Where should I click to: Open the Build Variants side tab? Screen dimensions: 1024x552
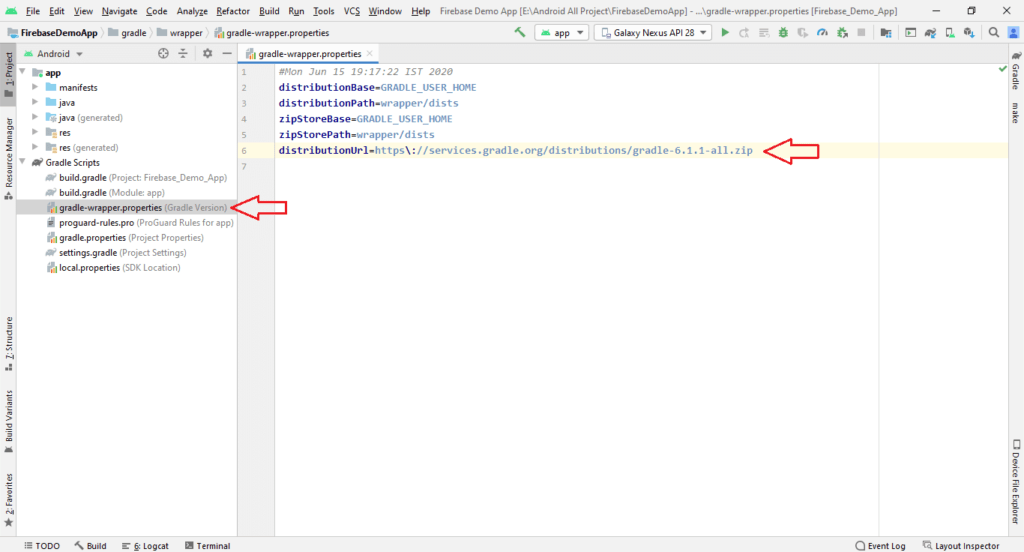tap(8, 421)
